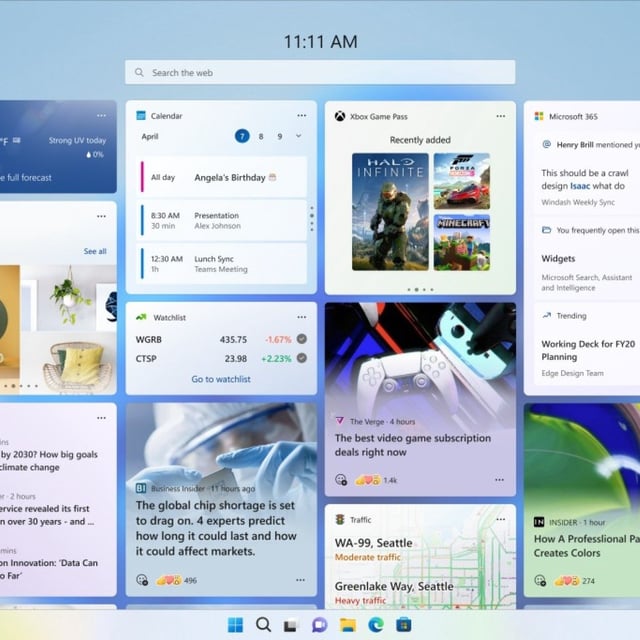Launch the Teams Chat taskbar icon
Screen dimensions: 640x640
(x=319, y=625)
